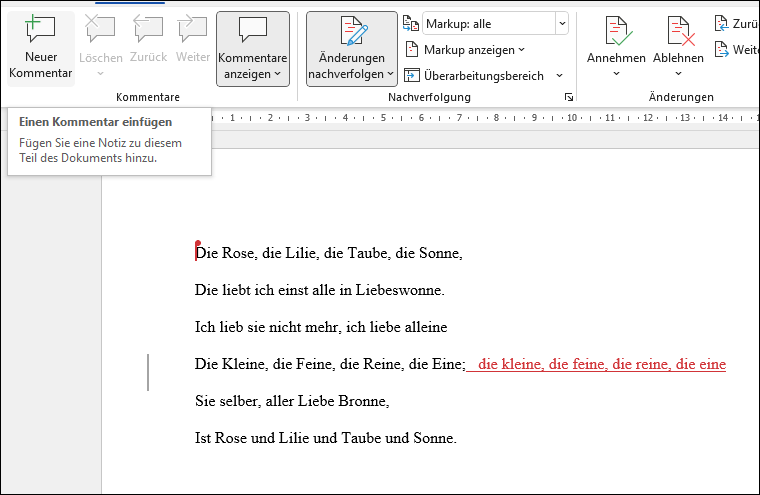
Task: Toggle Änderungen nachverfolgen tracking
Action: (x=352, y=48)
